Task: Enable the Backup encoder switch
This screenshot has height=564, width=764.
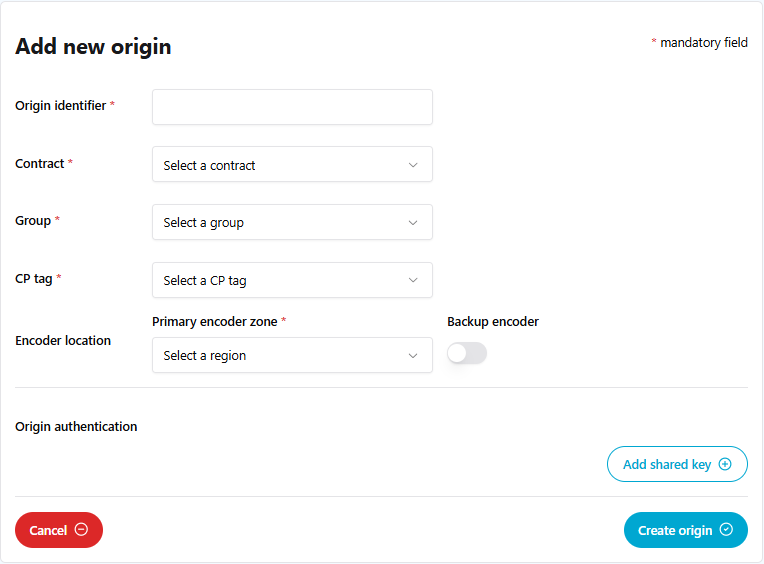Action: (467, 353)
